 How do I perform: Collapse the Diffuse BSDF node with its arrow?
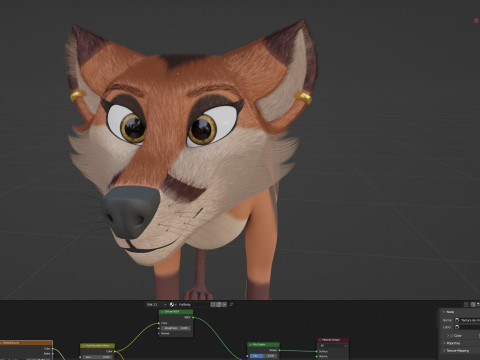tap(162, 312)
